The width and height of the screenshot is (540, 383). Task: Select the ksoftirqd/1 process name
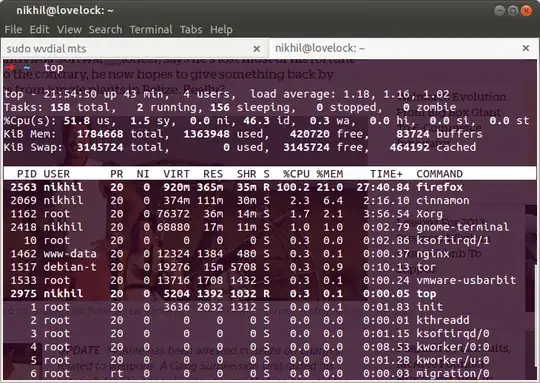point(453,240)
